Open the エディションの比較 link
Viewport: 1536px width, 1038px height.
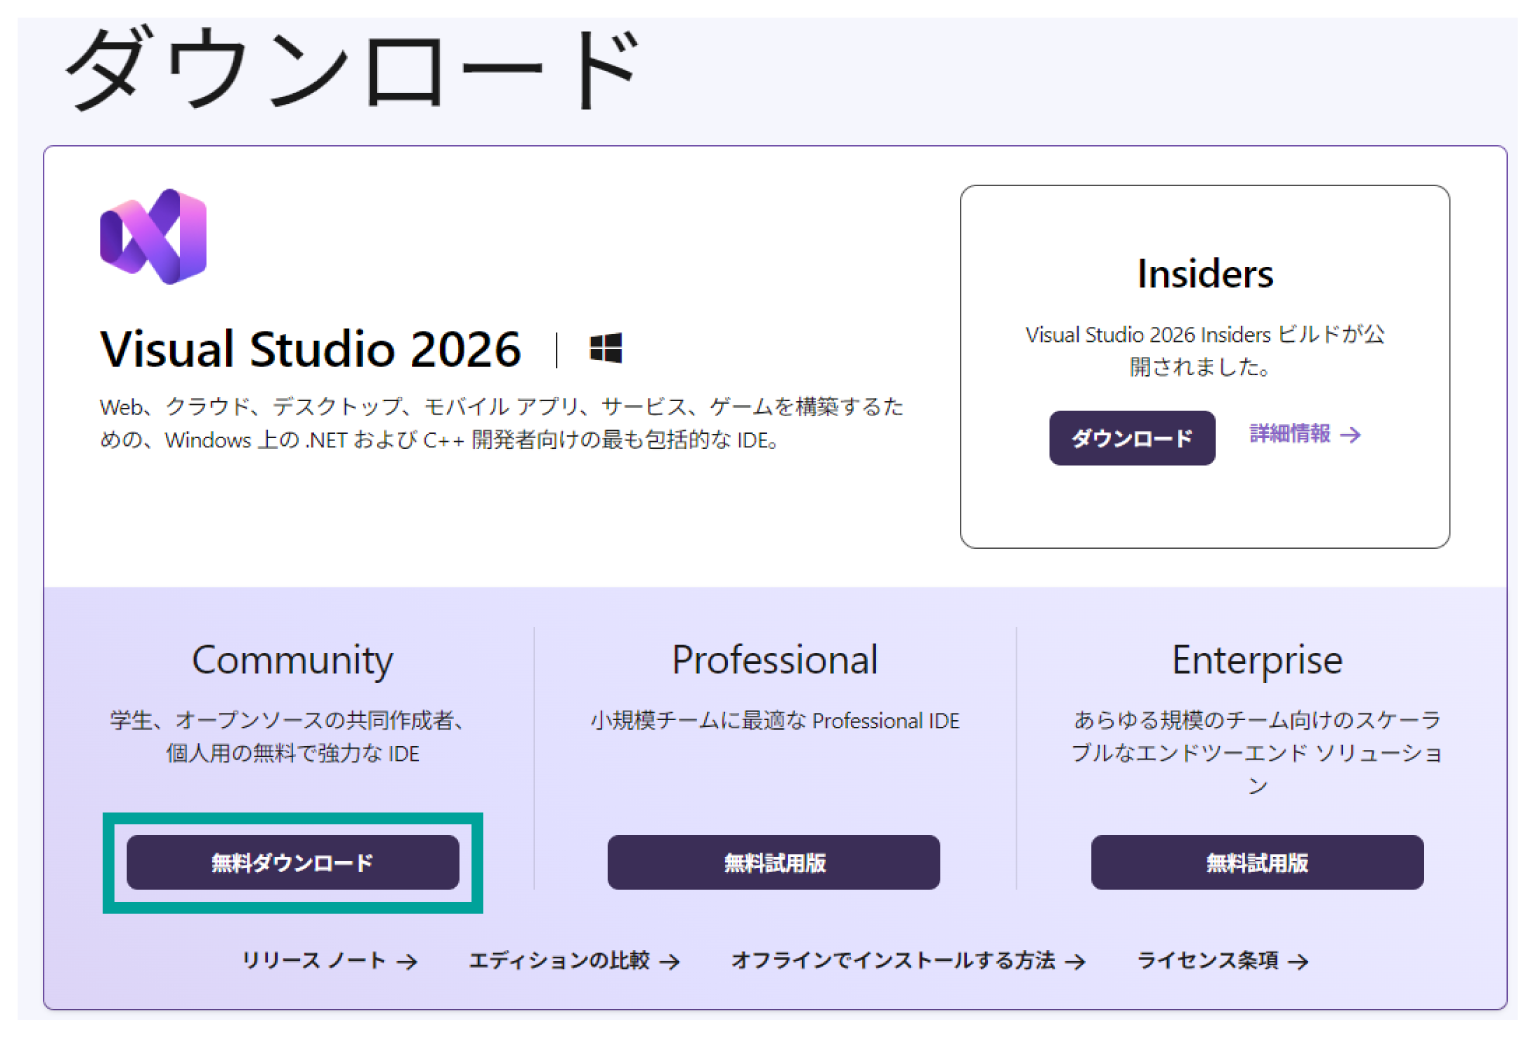tap(563, 960)
